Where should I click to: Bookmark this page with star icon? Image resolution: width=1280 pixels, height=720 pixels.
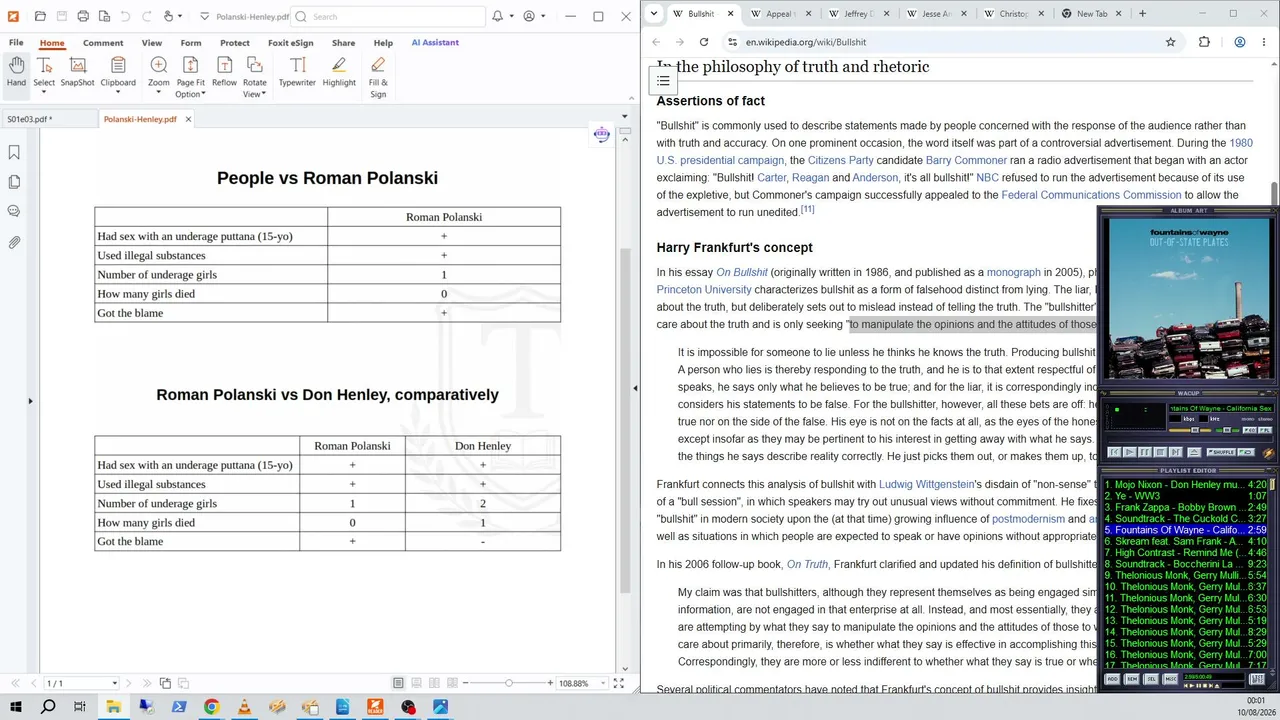1170,42
